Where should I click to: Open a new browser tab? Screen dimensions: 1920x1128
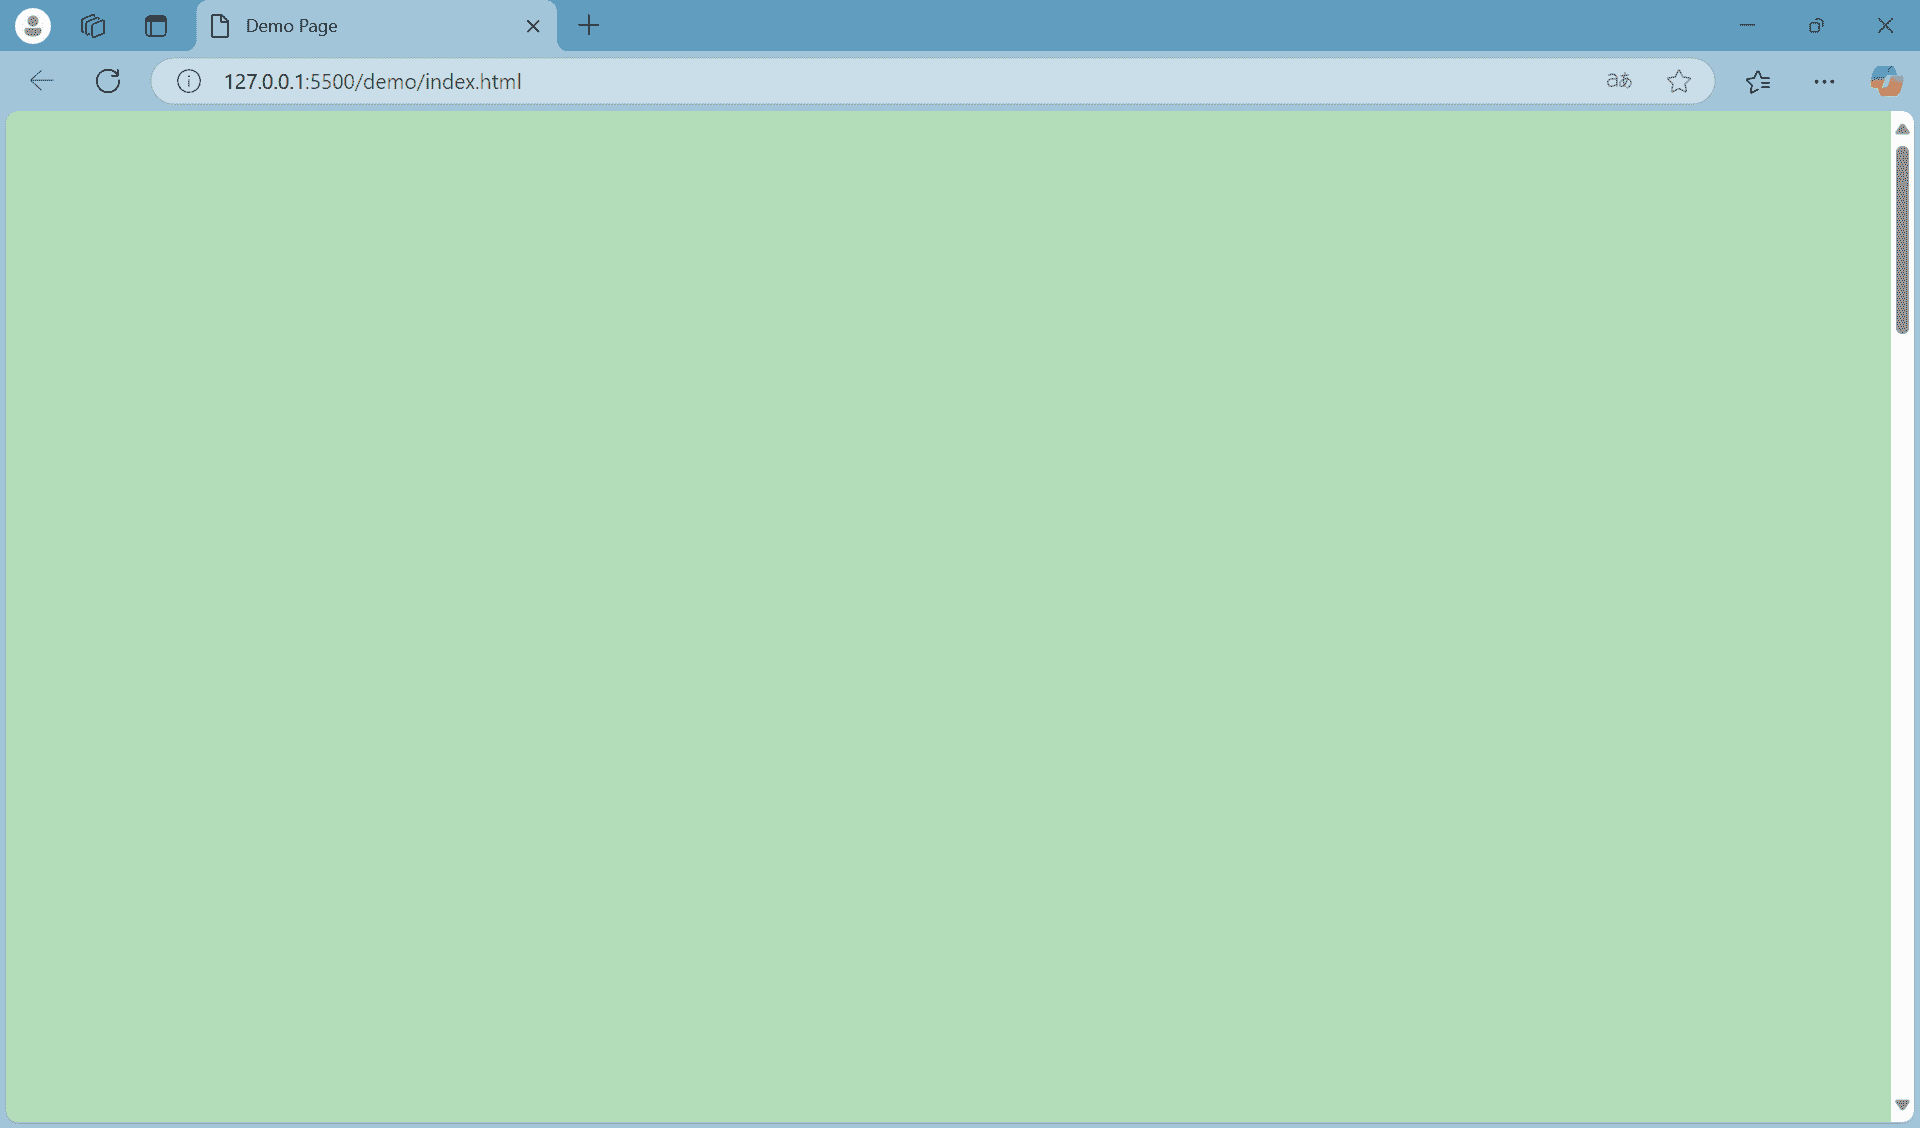pyautogui.click(x=588, y=26)
